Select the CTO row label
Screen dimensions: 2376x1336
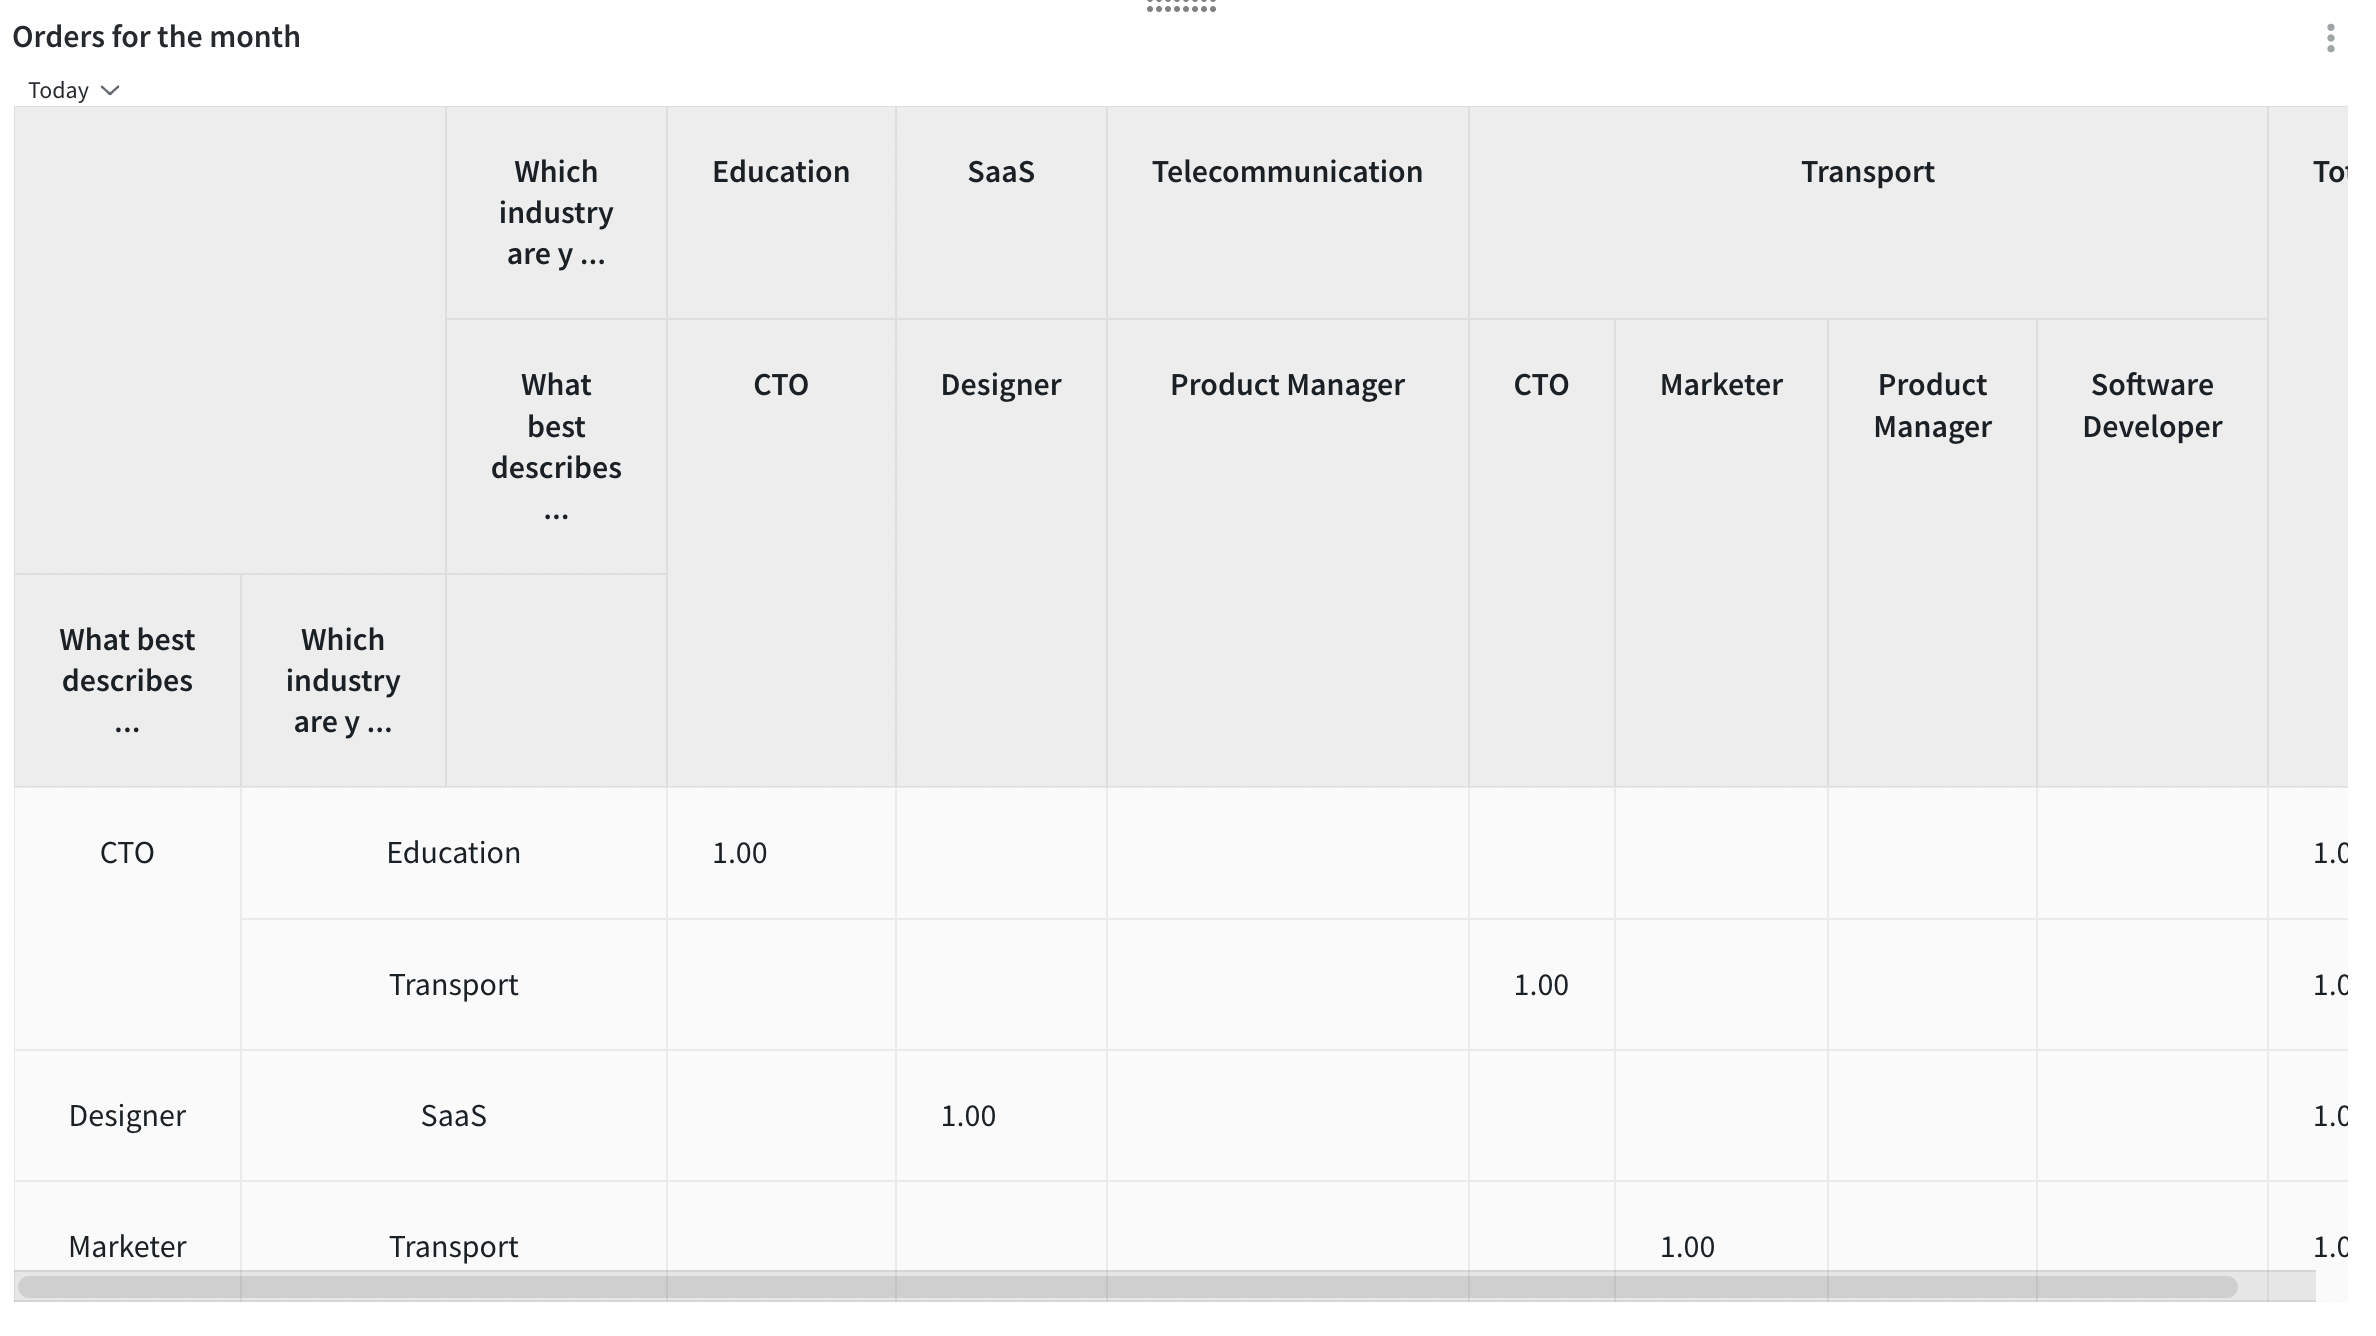(x=127, y=853)
